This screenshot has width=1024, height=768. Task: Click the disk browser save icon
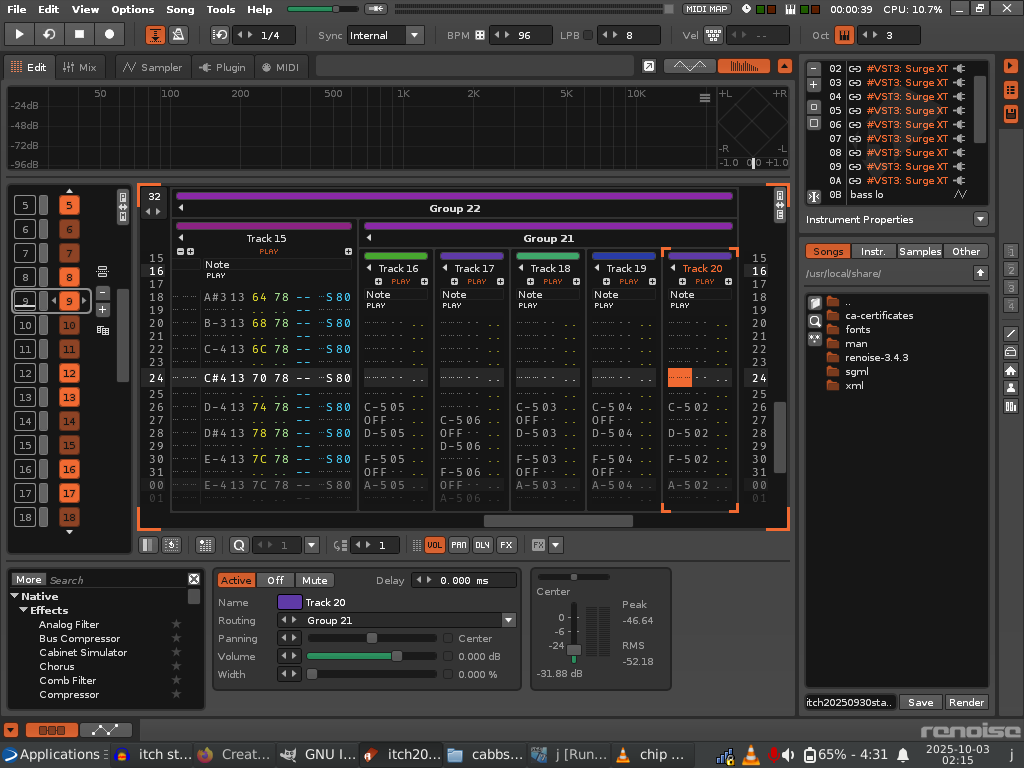(x=1010, y=113)
